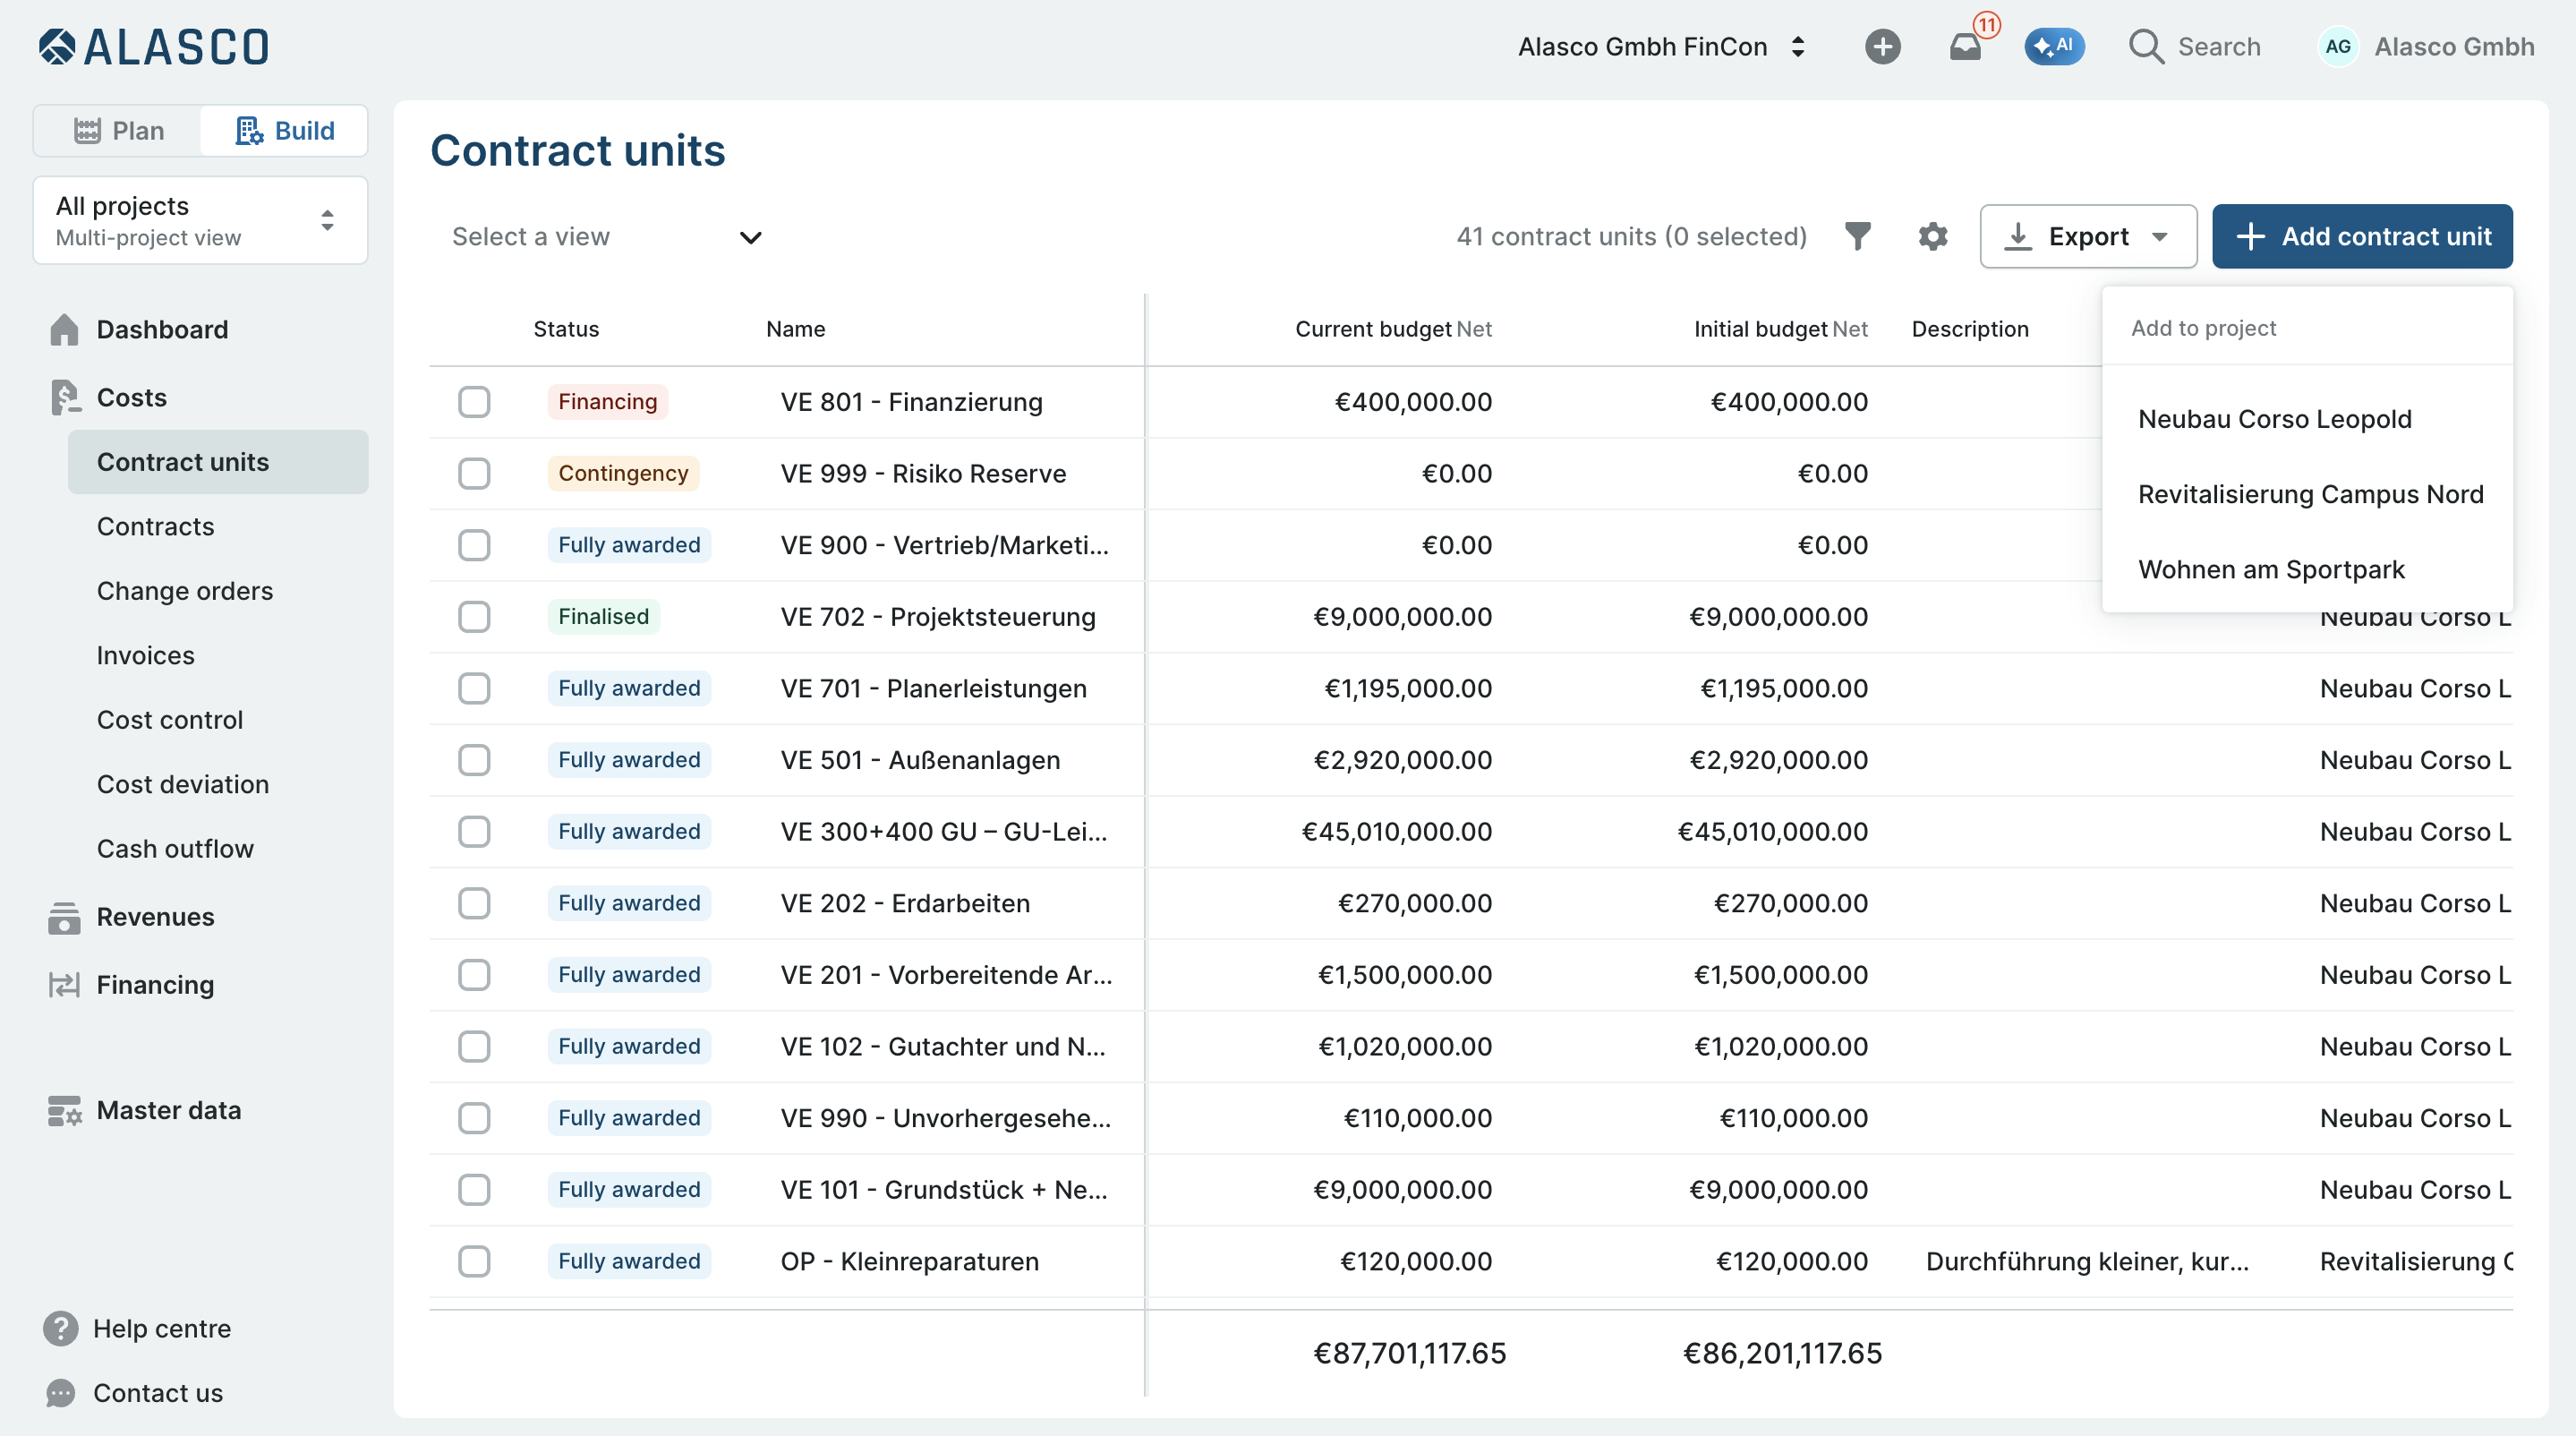Click the Revenues sidebar icon

pyautogui.click(x=64, y=917)
